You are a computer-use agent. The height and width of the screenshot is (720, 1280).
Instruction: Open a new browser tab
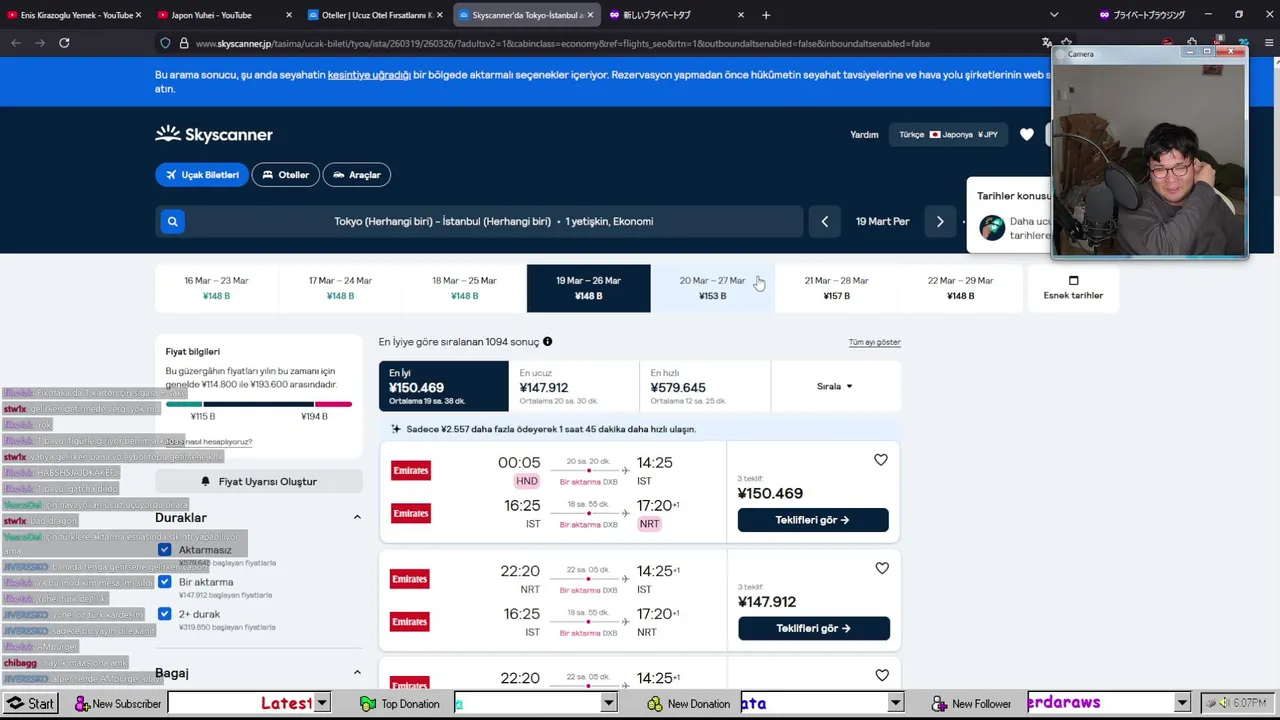click(x=766, y=15)
